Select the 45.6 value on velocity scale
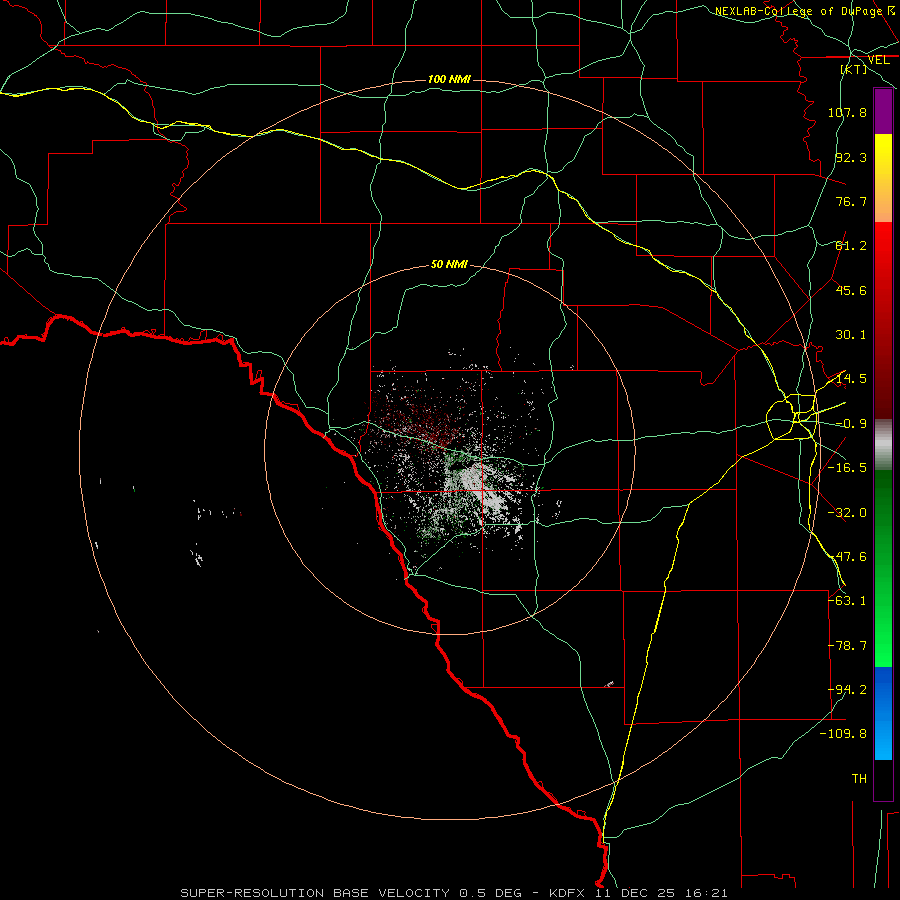The width and height of the screenshot is (900, 900). pyautogui.click(x=851, y=290)
